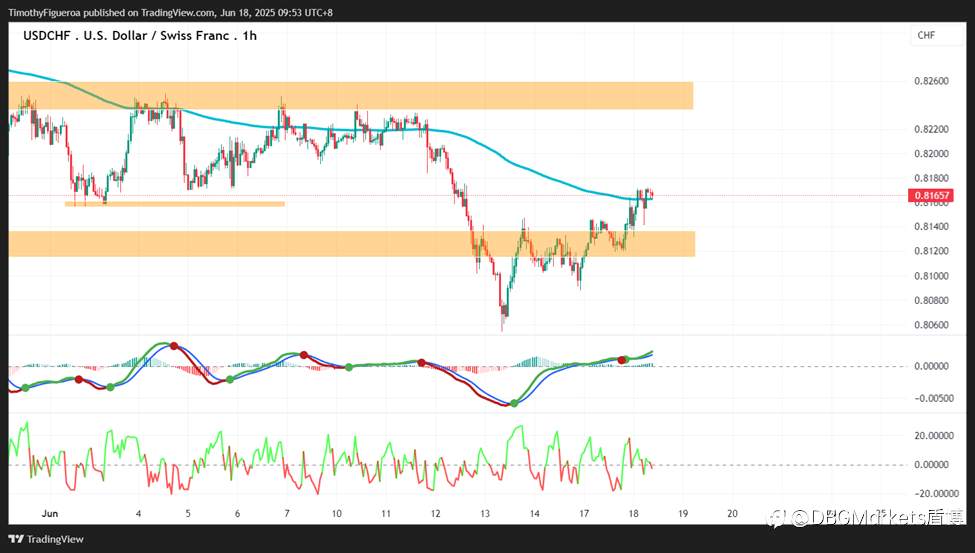Click the date label 10 on time axis
975x553 pixels.
click(x=336, y=514)
